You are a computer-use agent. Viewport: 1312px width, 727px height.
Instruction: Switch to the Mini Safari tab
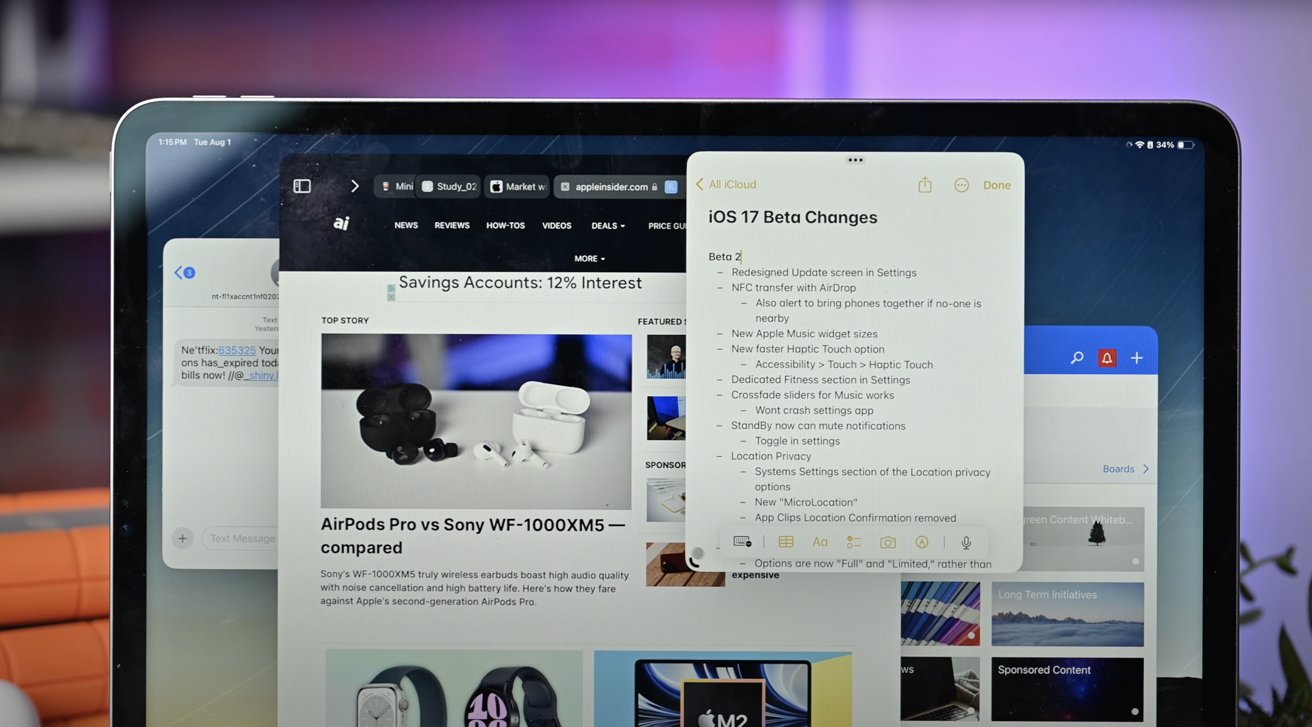click(x=396, y=187)
